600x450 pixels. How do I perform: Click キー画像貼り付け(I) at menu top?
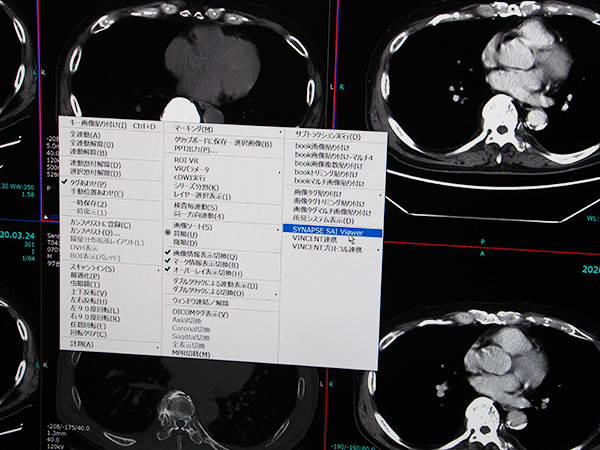point(100,126)
